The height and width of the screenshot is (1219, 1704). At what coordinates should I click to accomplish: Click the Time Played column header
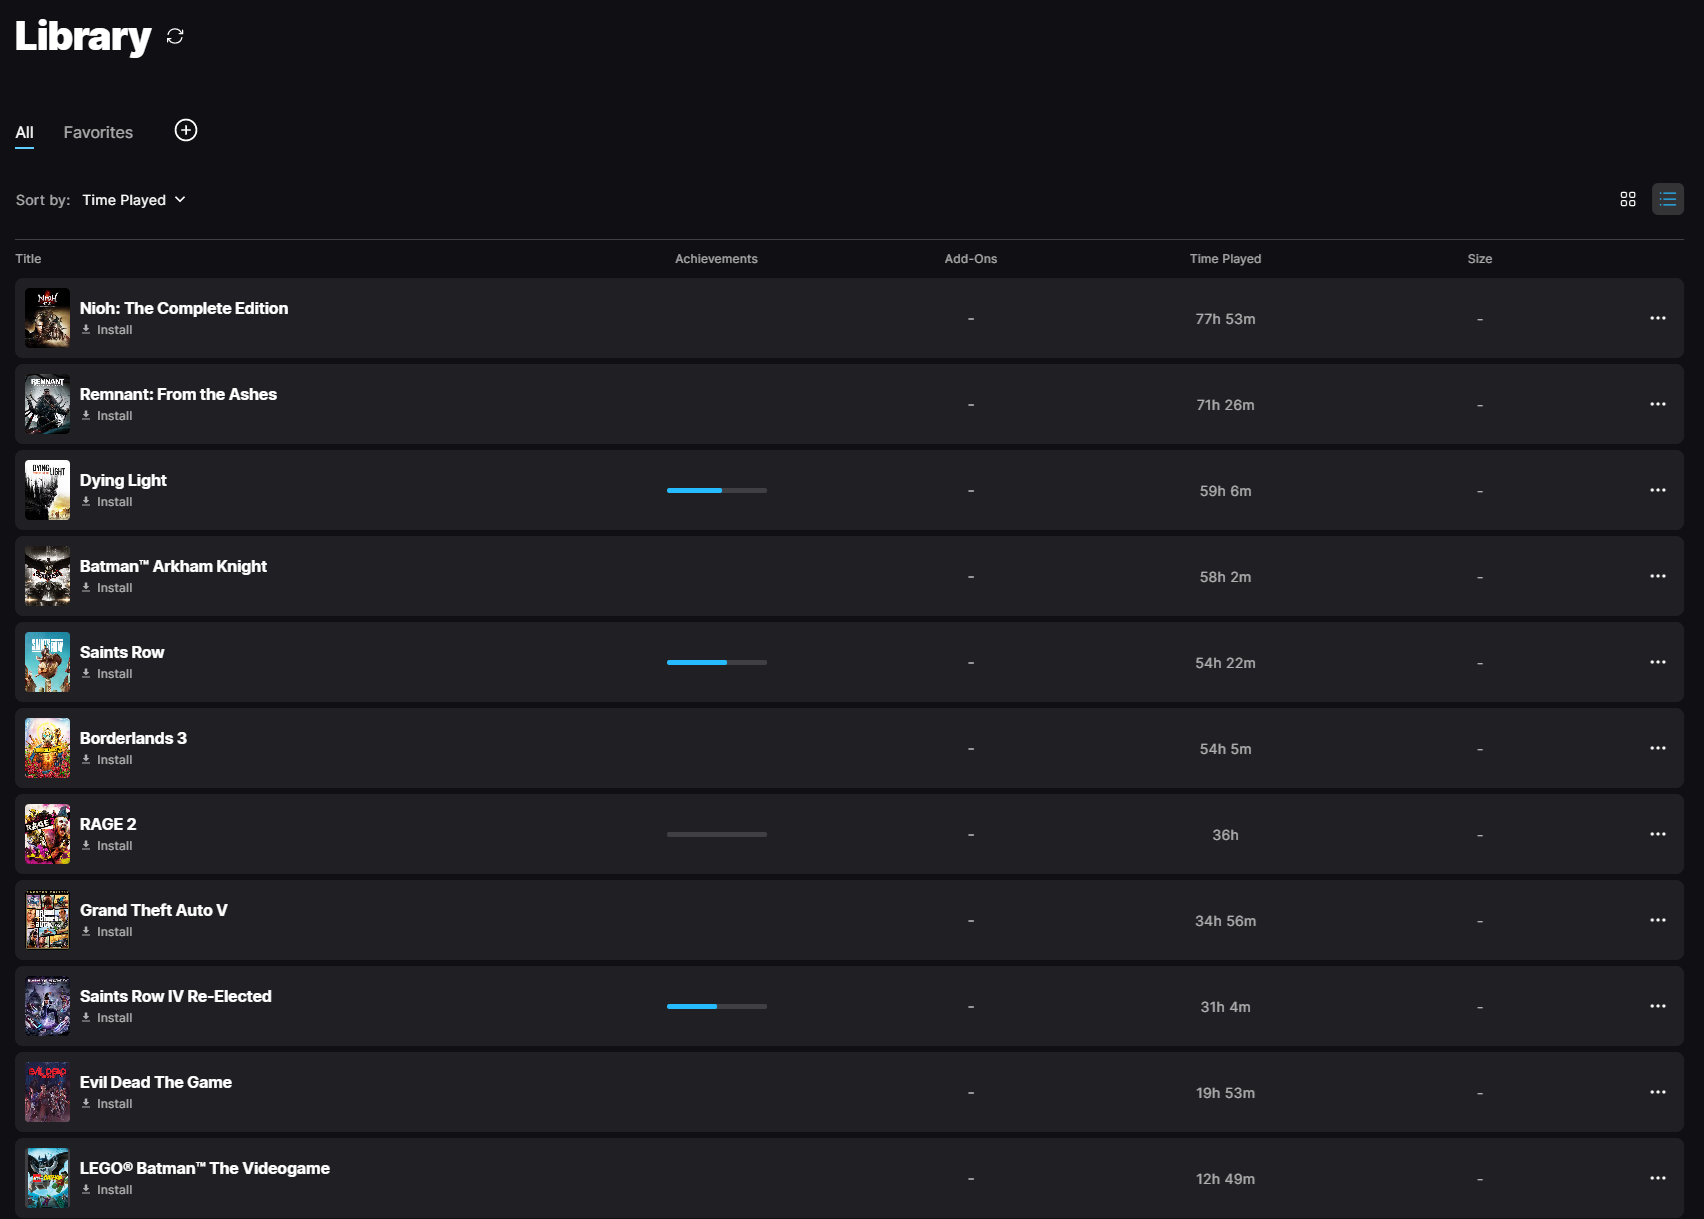(x=1225, y=259)
